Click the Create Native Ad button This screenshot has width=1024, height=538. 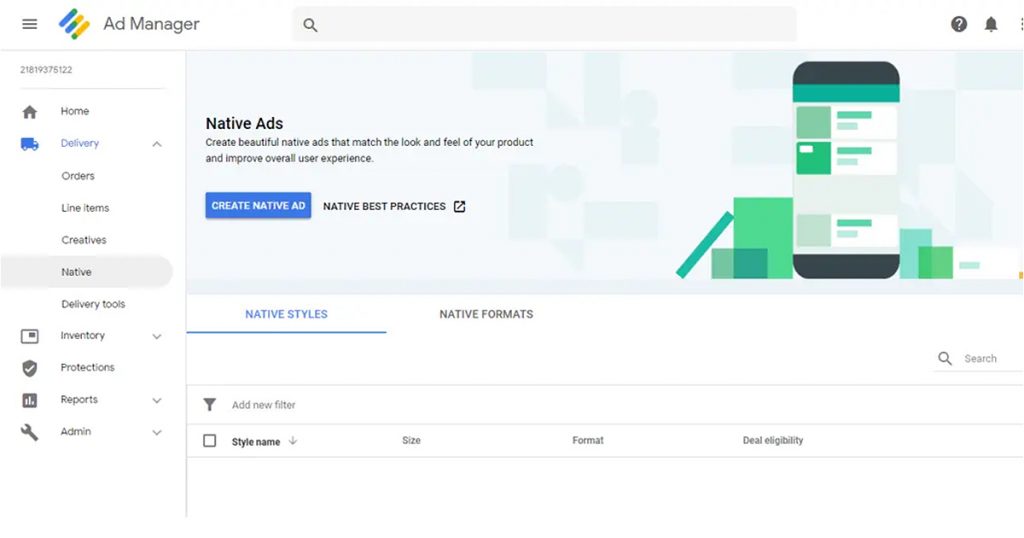(x=258, y=206)
